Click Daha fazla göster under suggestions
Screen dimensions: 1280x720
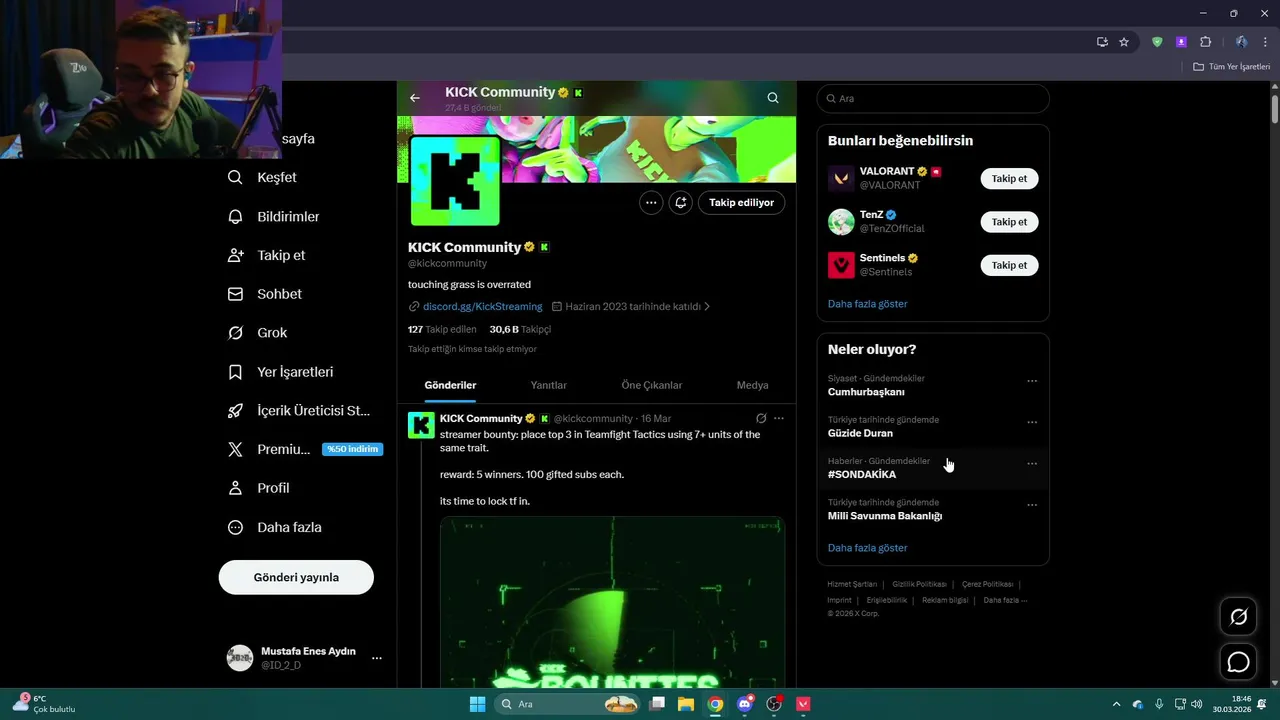867,303
